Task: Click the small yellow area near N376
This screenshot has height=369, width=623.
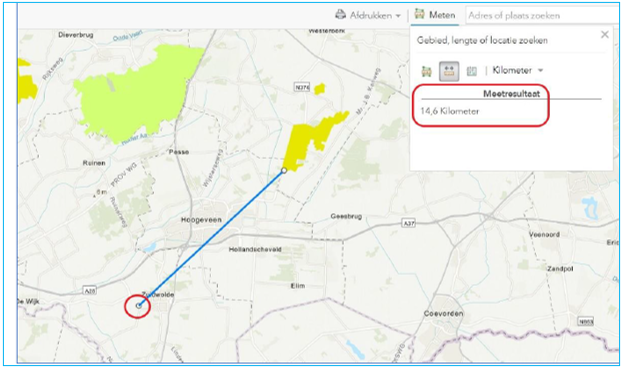Action: pos(319,89)
